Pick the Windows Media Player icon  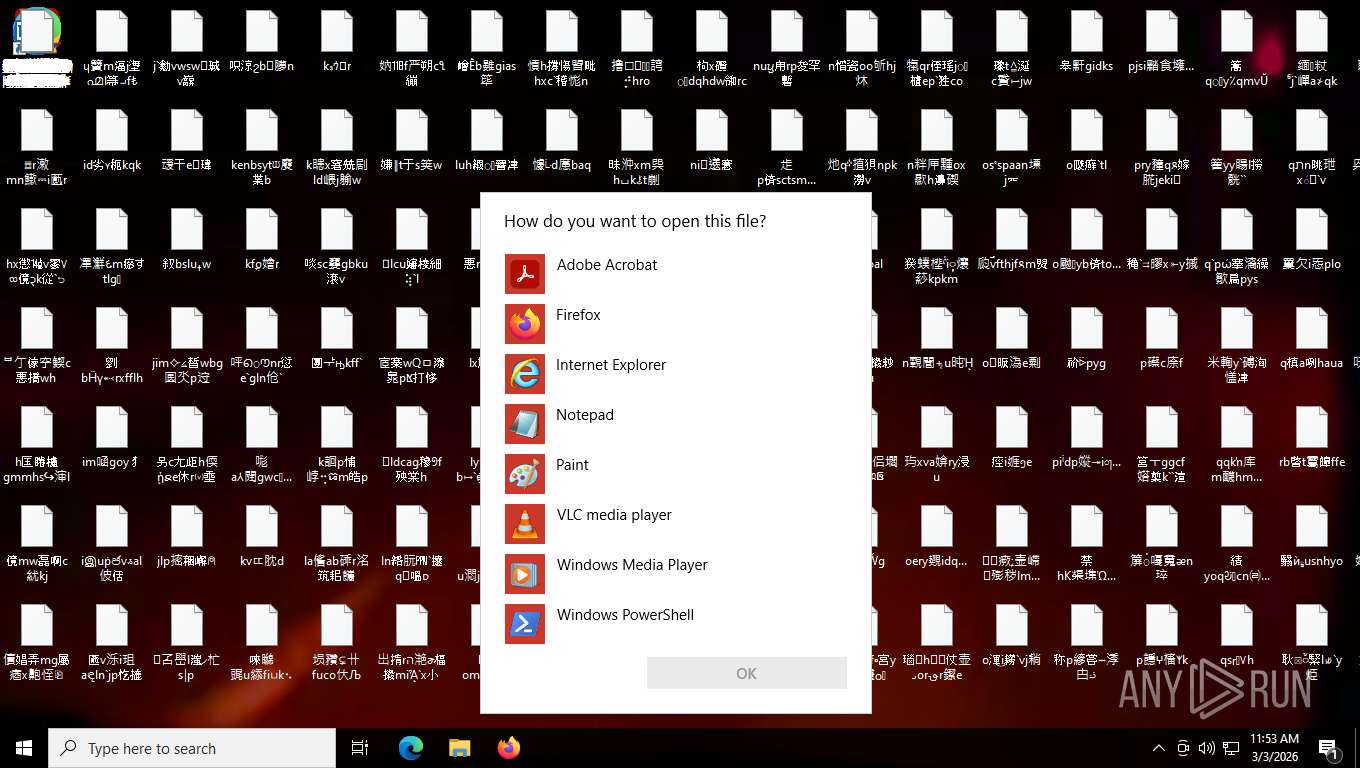click(525, 573)
